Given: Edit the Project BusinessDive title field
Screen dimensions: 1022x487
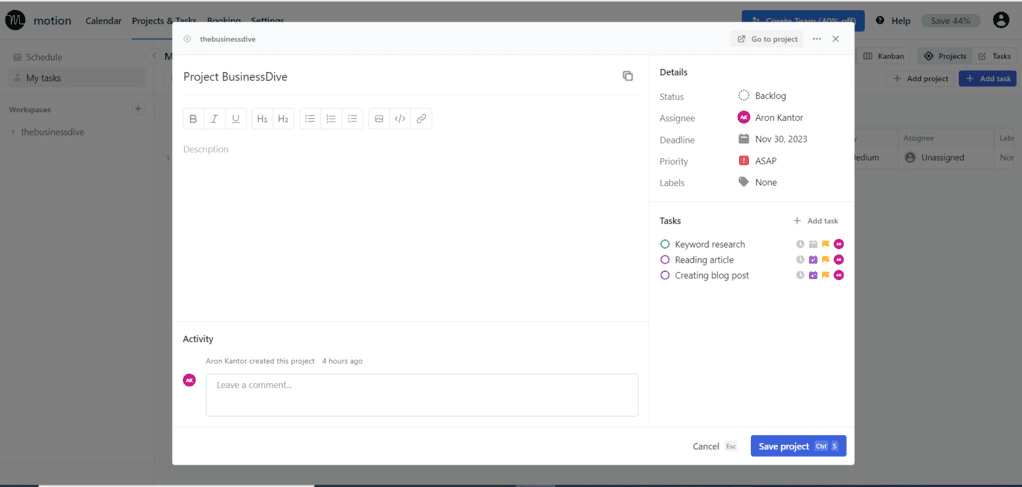Looking at the screenshot, I should 235,77.
